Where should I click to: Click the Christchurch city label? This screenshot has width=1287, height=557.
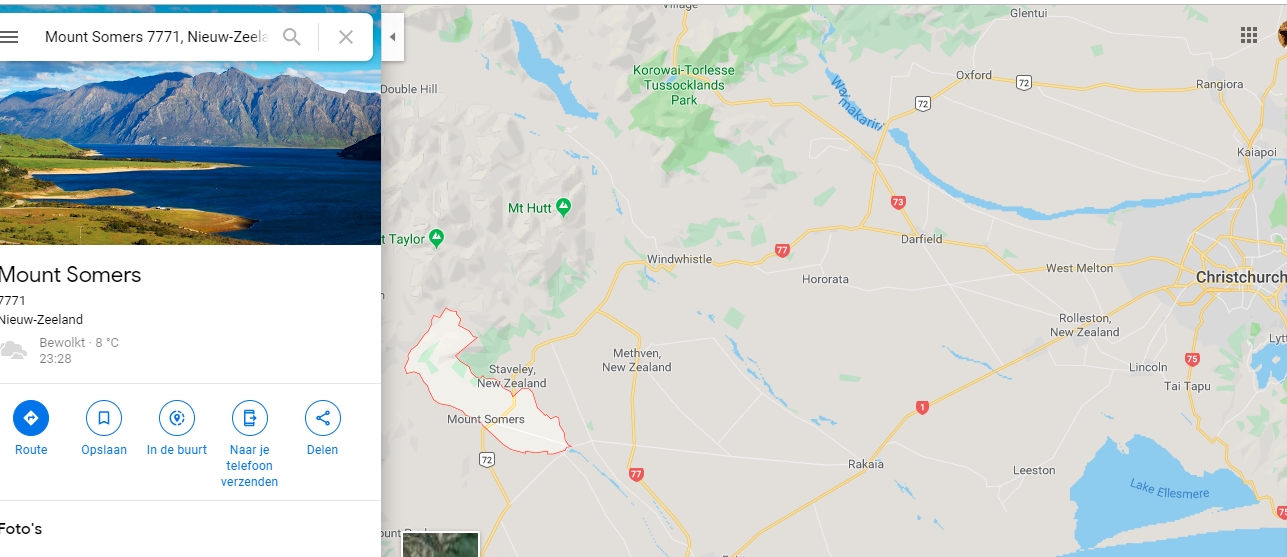click(x=1241, y=277)
